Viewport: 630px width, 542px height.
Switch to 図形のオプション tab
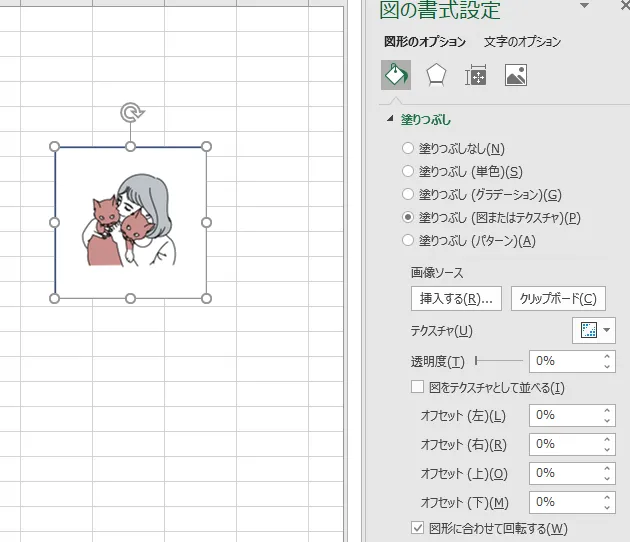click(x=425, y=41)
